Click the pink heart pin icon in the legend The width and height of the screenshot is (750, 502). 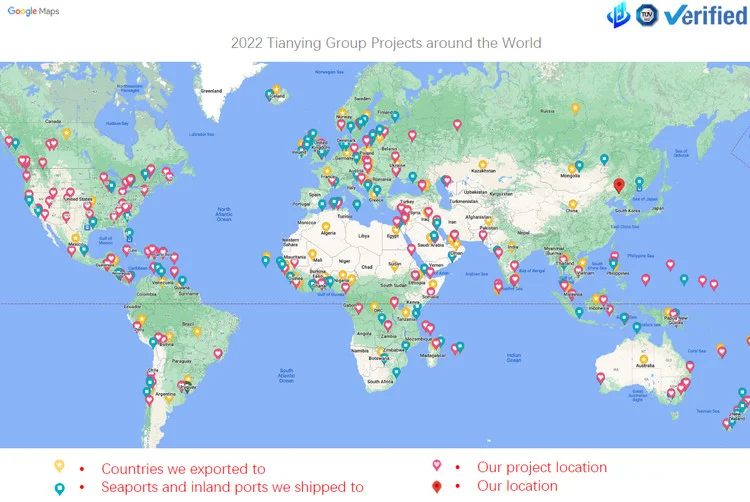437,465
